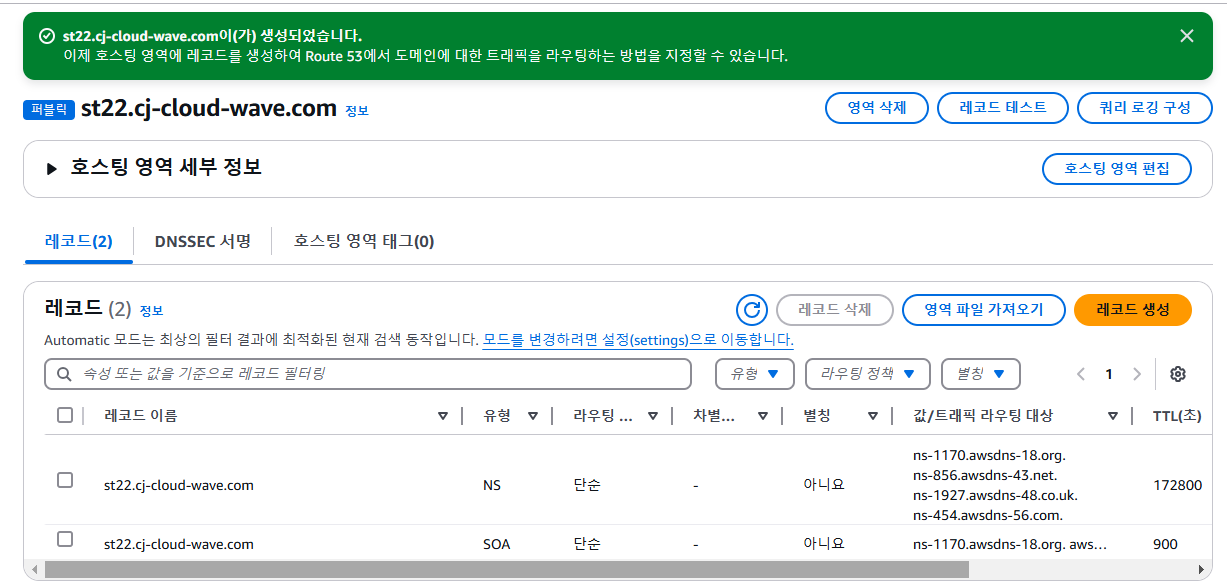Click 영역 삭제 button
The image size is (1227, 585).
(877, 108)
